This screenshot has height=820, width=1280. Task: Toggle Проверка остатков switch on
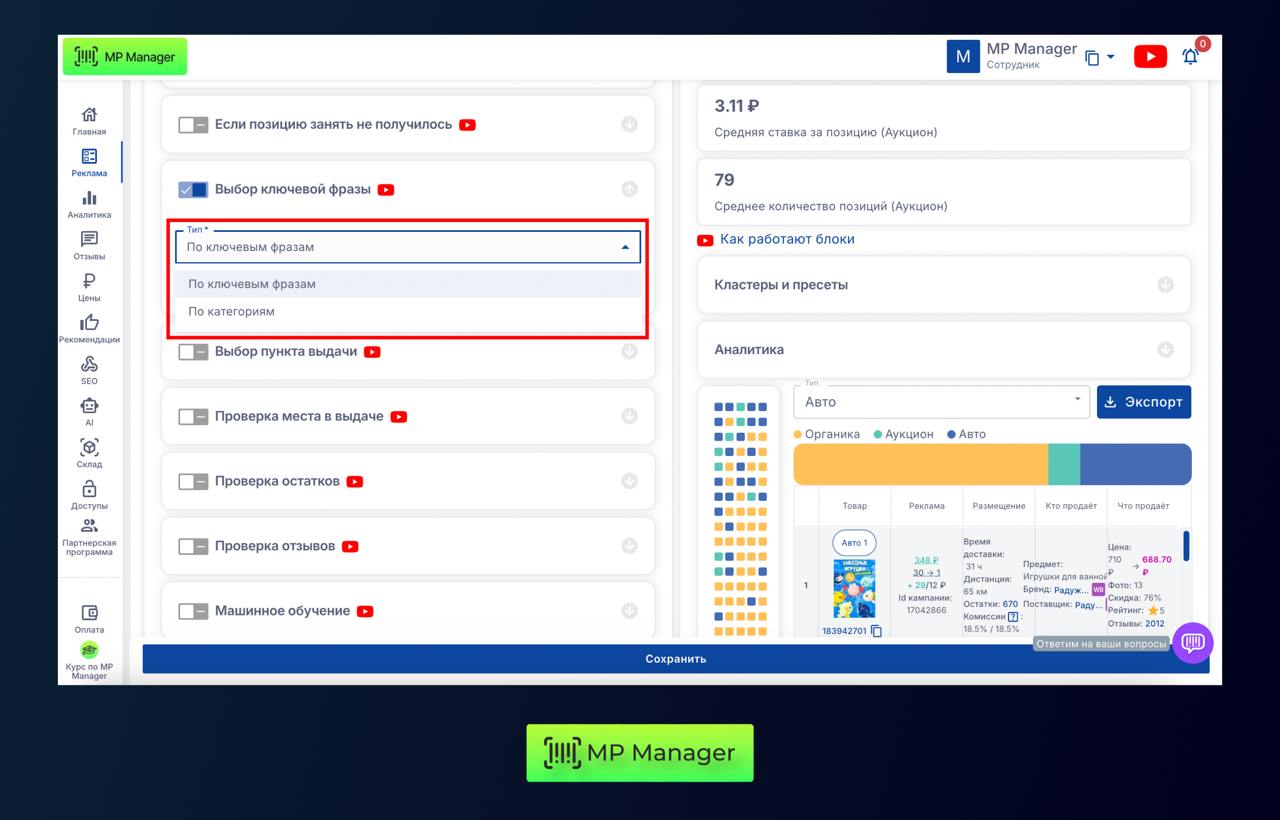click(193, 481)
